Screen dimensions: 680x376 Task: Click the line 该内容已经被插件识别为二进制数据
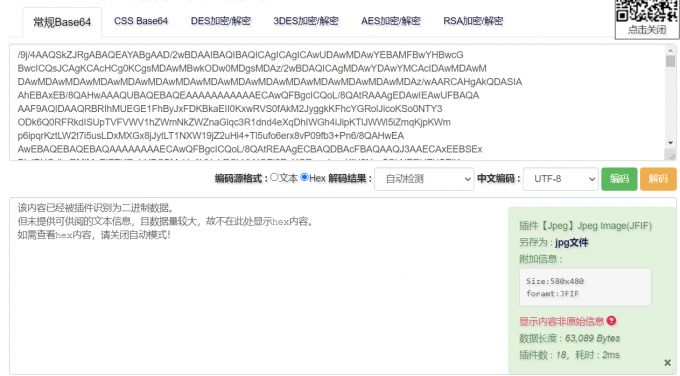point(96,208)
